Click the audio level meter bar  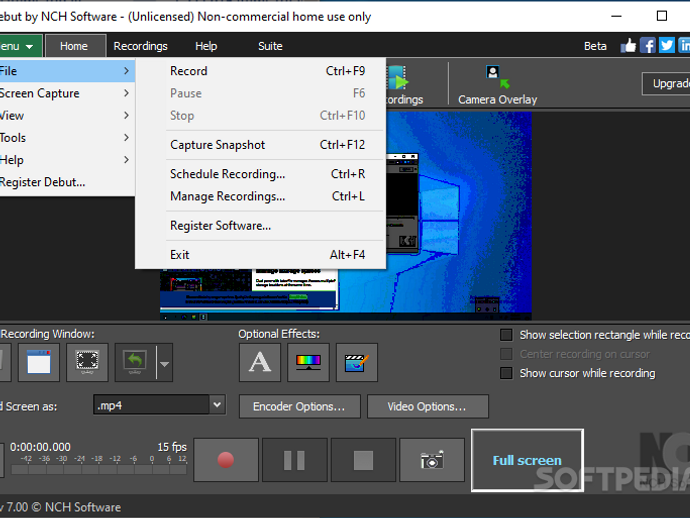point(99,470)
